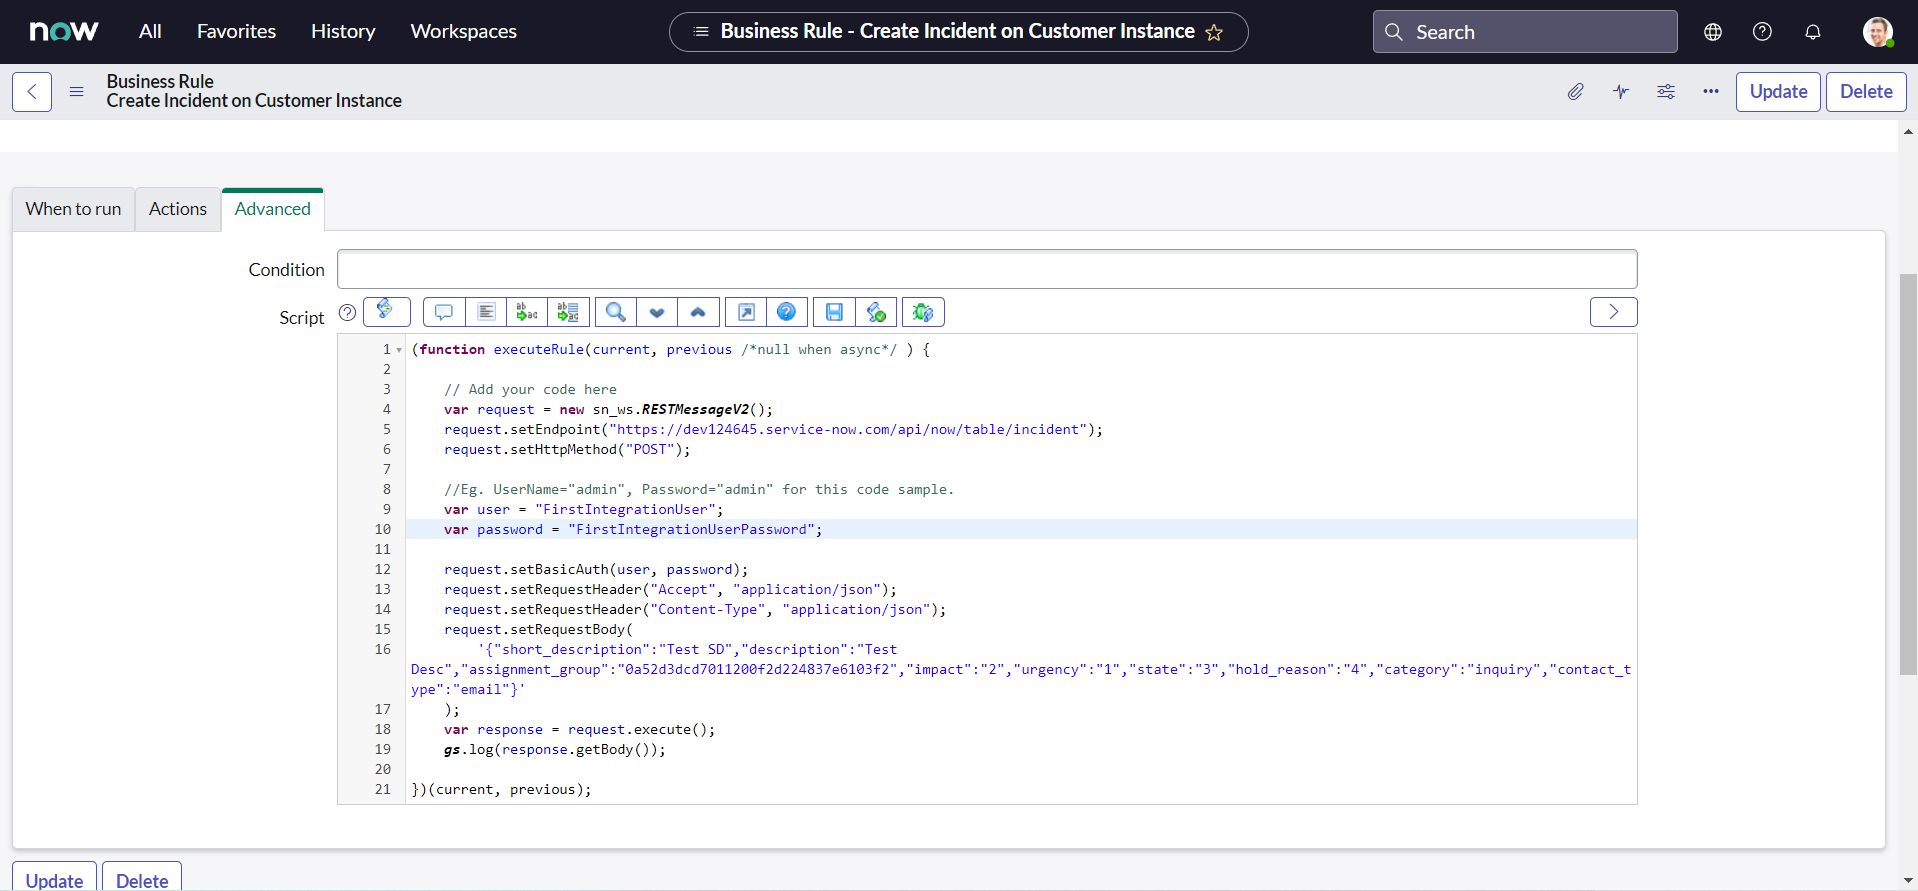
Task: Click the UserName/Password comment on line 8
Action: (x=699, y=490)
